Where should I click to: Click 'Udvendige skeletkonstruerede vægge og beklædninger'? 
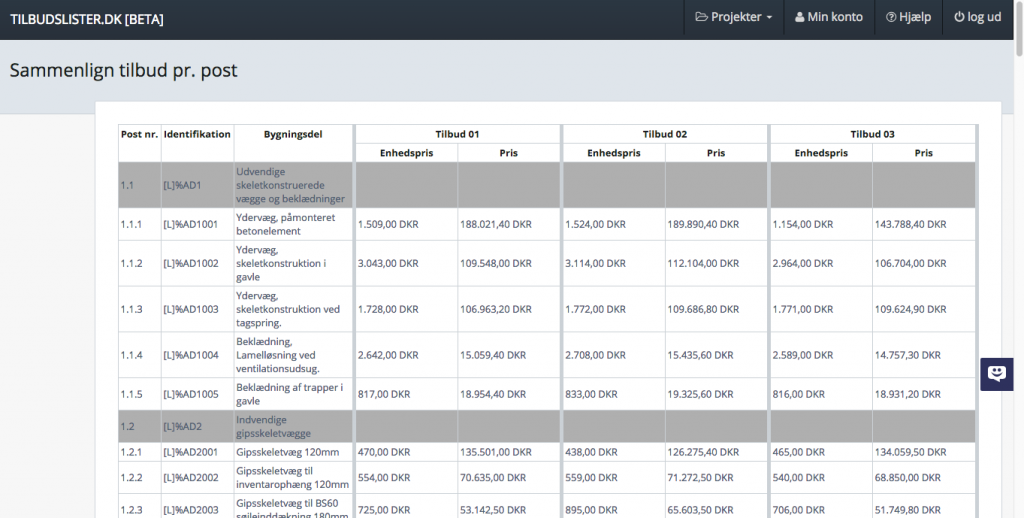click(x=291, y=186)
